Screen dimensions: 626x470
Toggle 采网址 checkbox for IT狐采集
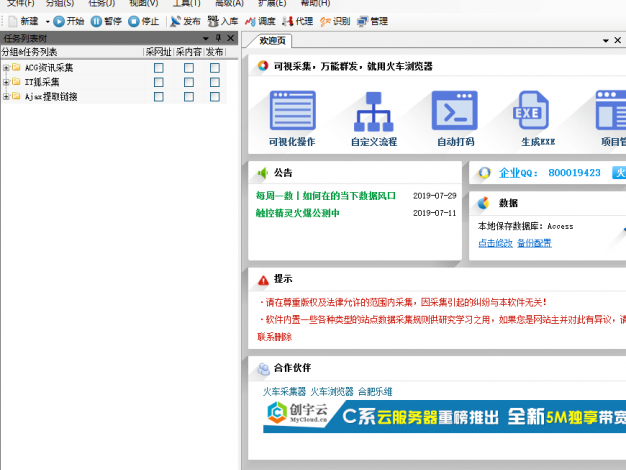(x=159, y=82)
